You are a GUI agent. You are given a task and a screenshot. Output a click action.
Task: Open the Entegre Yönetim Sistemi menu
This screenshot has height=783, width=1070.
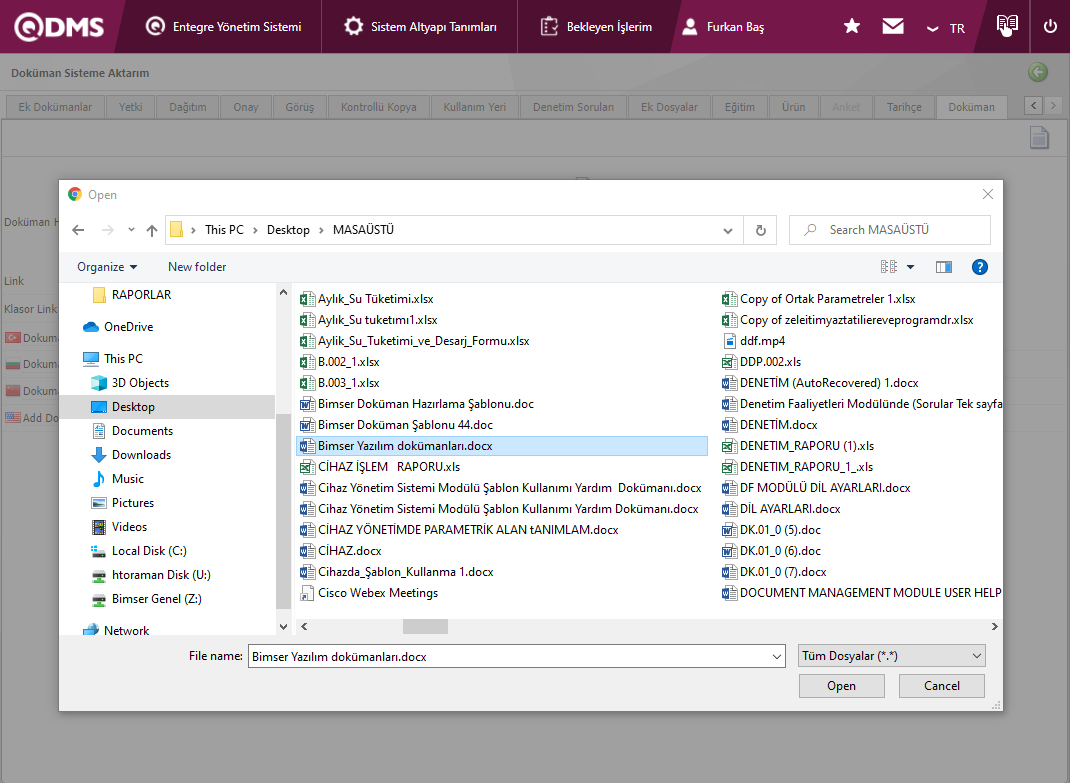tap(223, 27)
